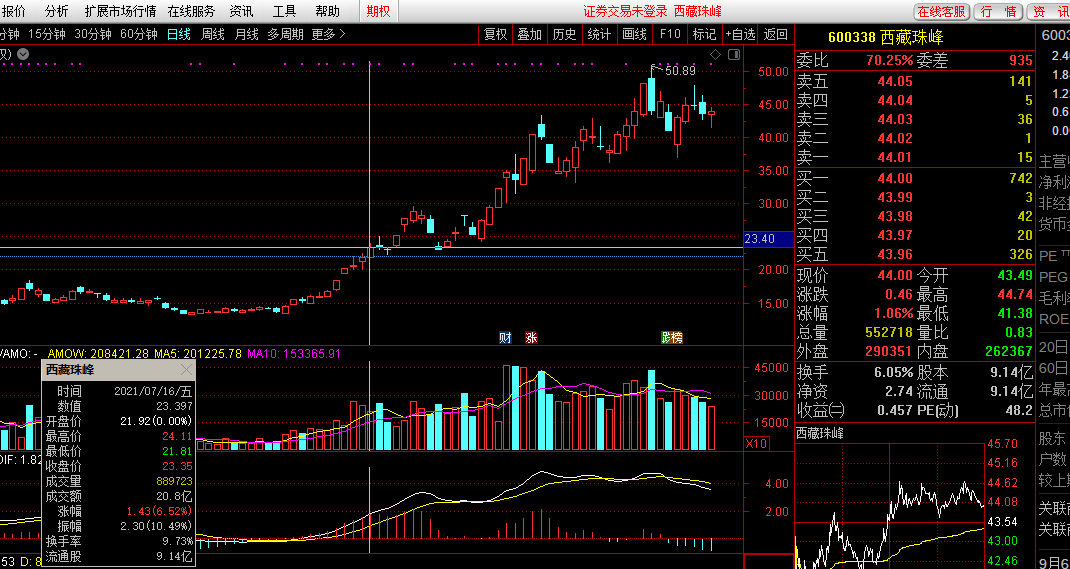
Task: Click the 卖一 price 44.01
Action: (895, 158)
